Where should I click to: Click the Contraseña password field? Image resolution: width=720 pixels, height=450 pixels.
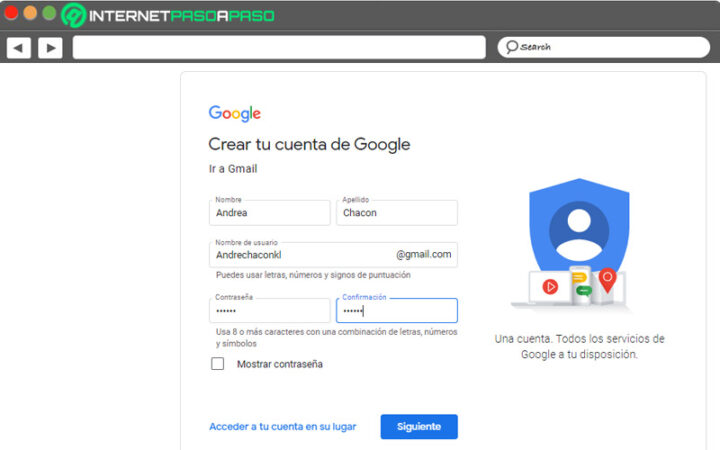[x=270, y=310]
